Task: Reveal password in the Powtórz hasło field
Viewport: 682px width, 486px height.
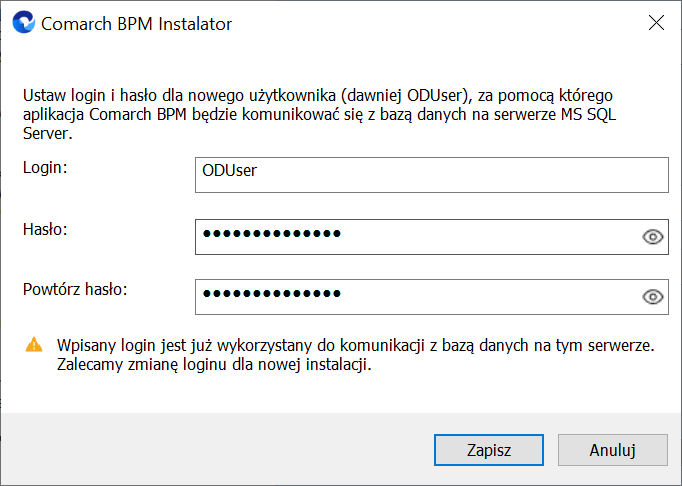Action: click(x=652, y=297)
